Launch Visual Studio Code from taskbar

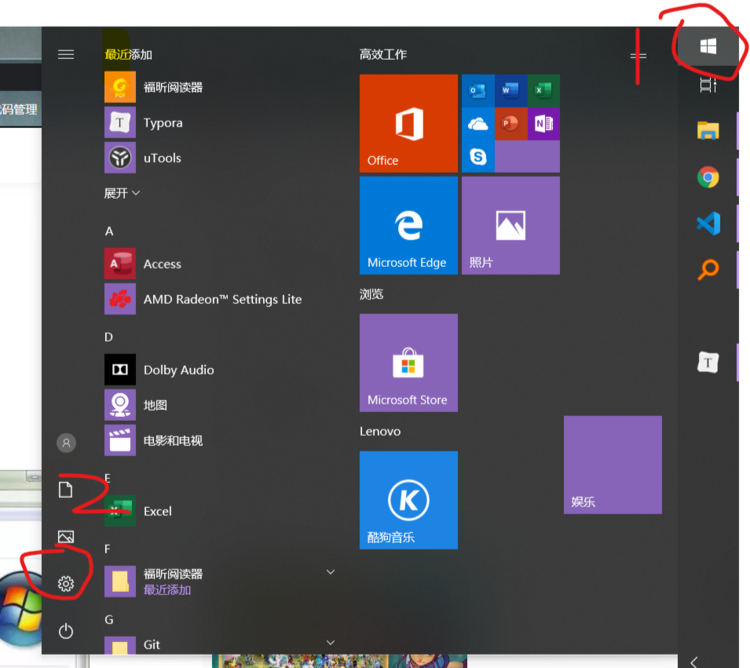[x=708, y=223]
